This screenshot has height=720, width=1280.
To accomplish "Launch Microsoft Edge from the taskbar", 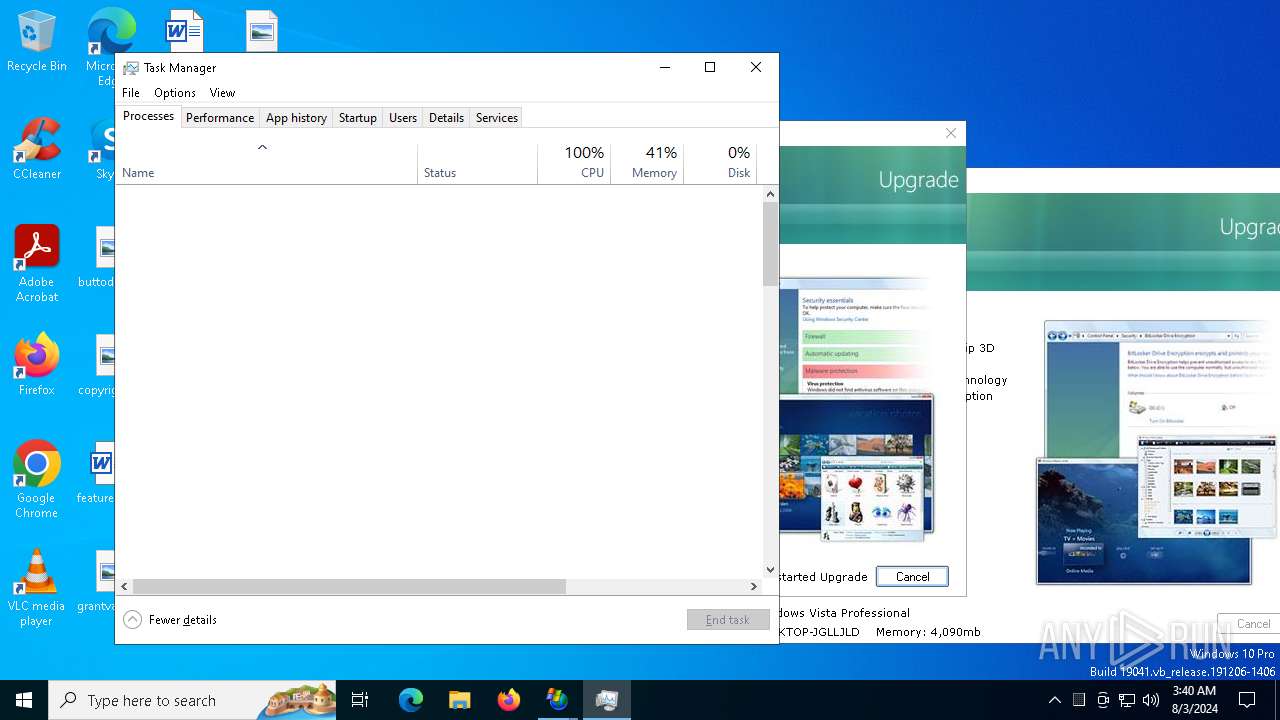I will pos(411,700).
